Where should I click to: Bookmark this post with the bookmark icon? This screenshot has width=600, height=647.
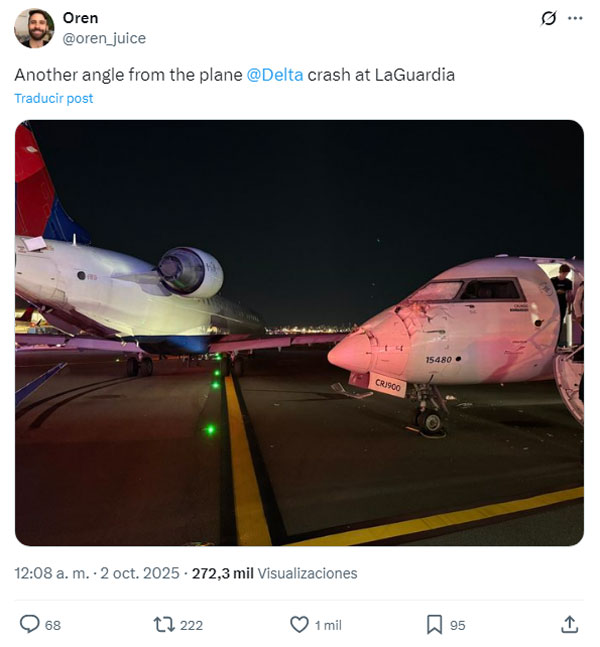pos(434,624)
